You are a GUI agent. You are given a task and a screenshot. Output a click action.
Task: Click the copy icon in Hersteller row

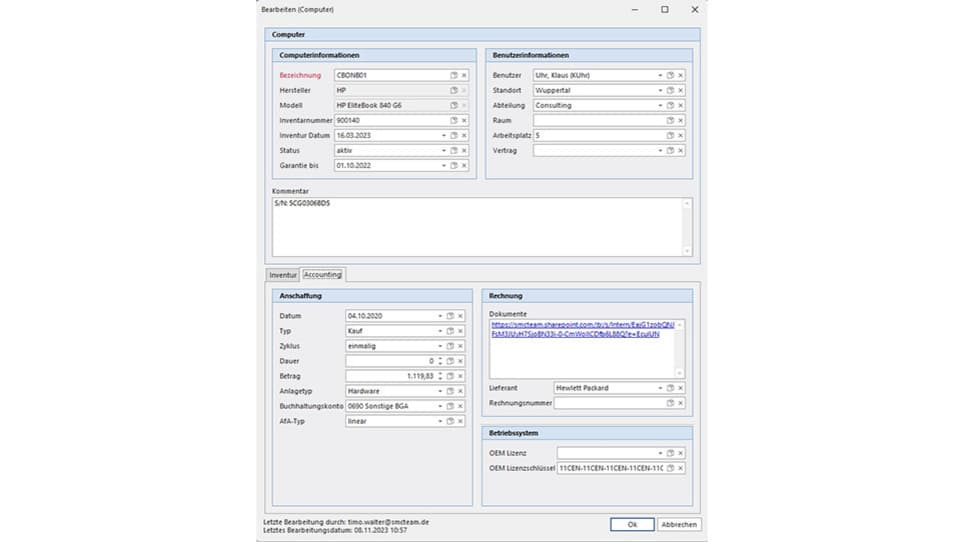454,90
